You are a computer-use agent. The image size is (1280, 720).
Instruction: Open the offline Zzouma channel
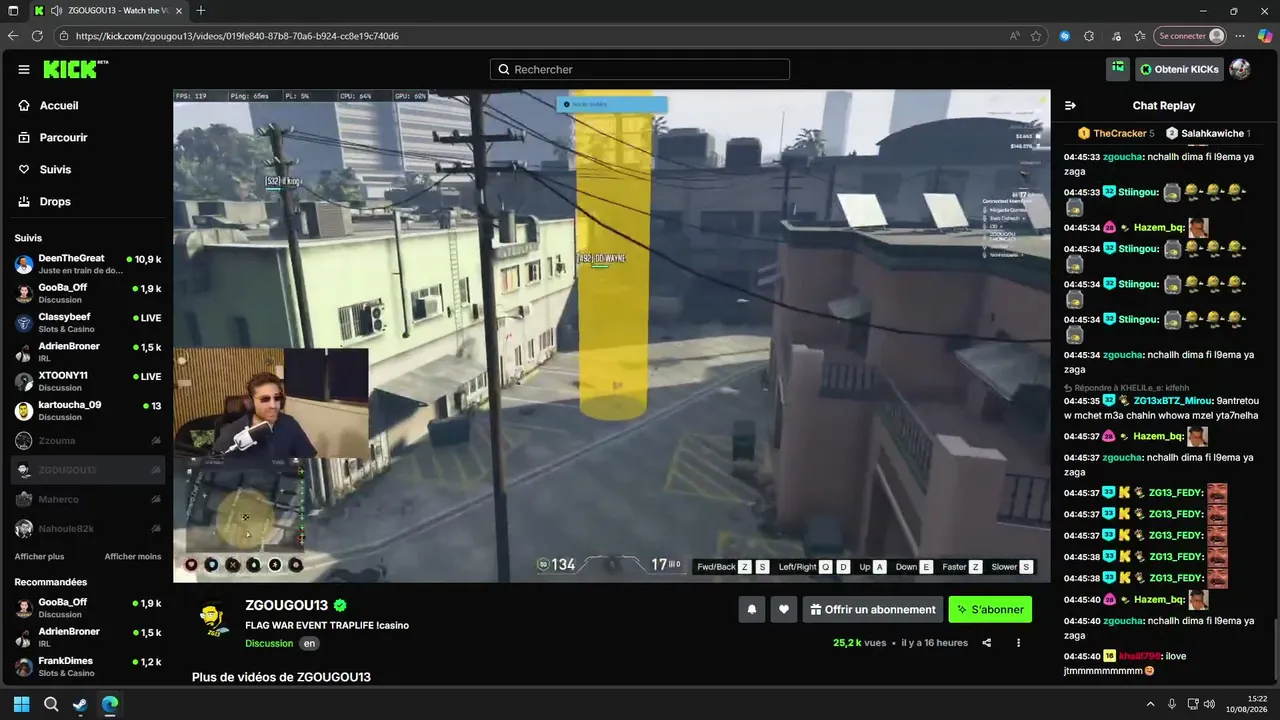click(88, 440)
